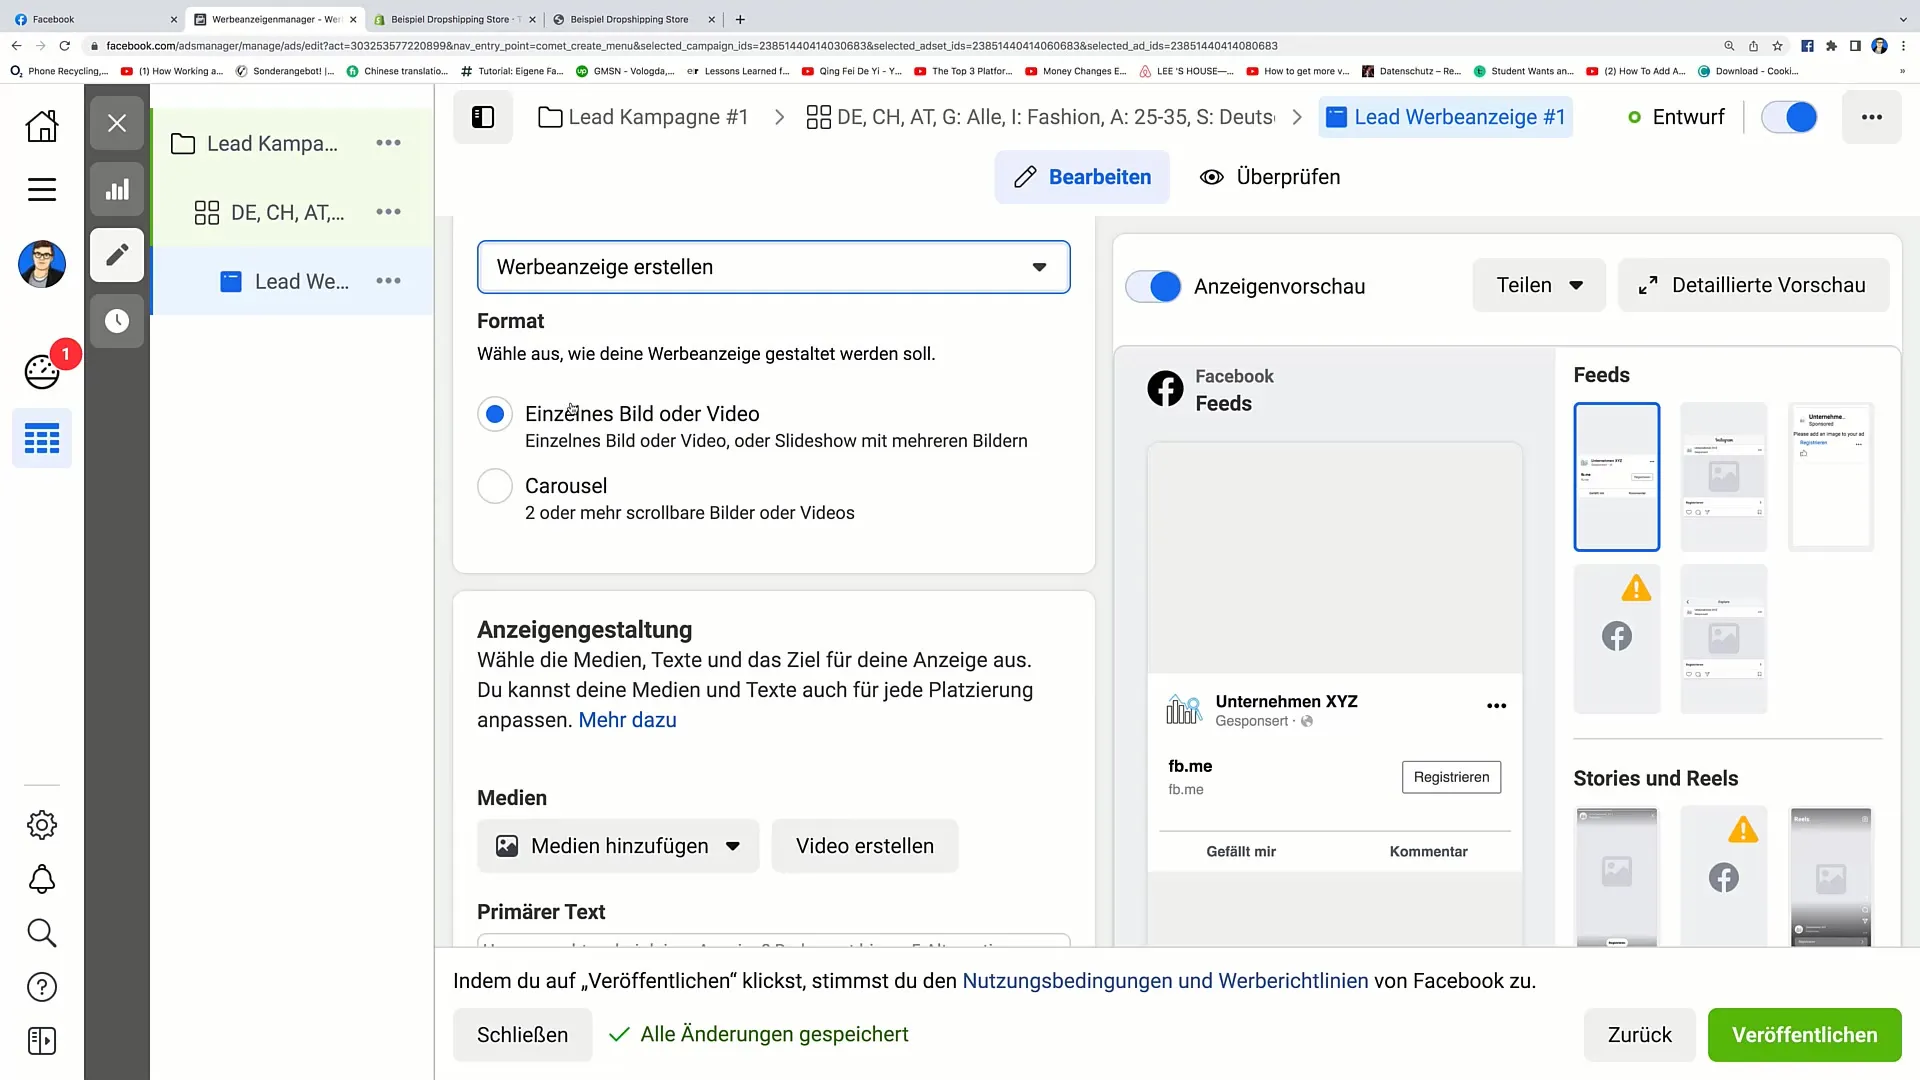This screenshot has height=1080, width=1920.
Task: Click the account profile avatar
Action: coord(42,264)
